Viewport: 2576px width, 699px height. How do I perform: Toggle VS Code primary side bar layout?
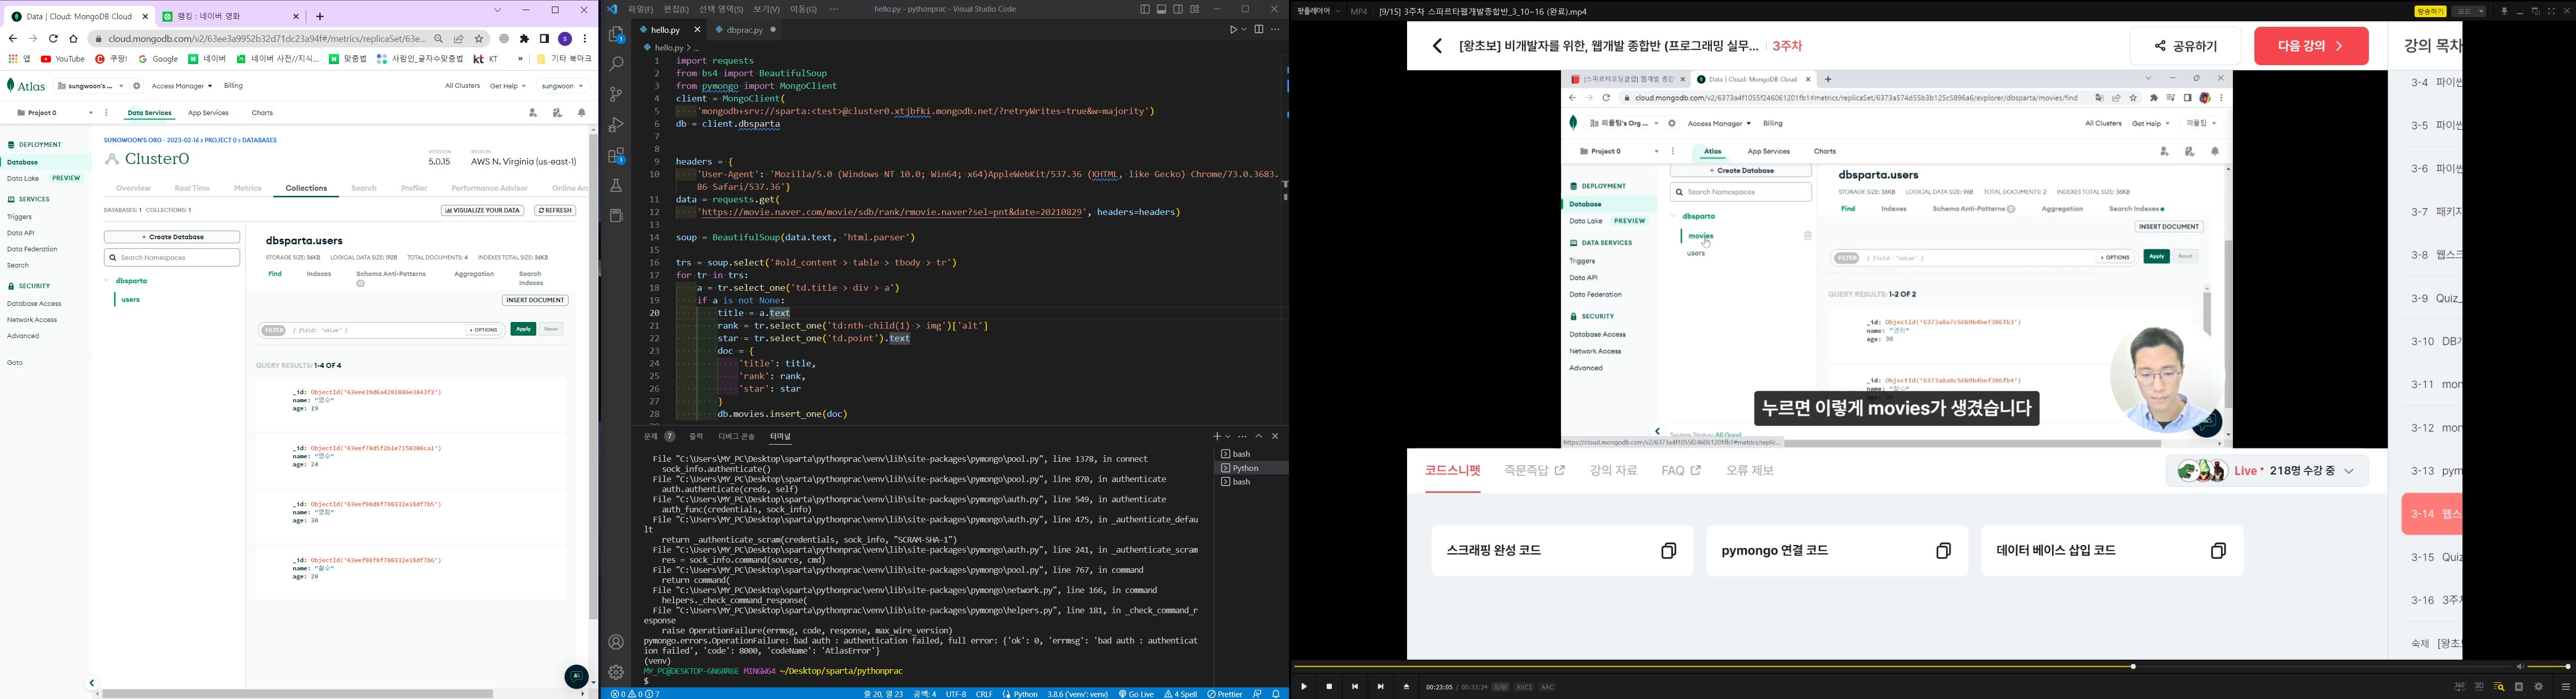click(1145, 10)
